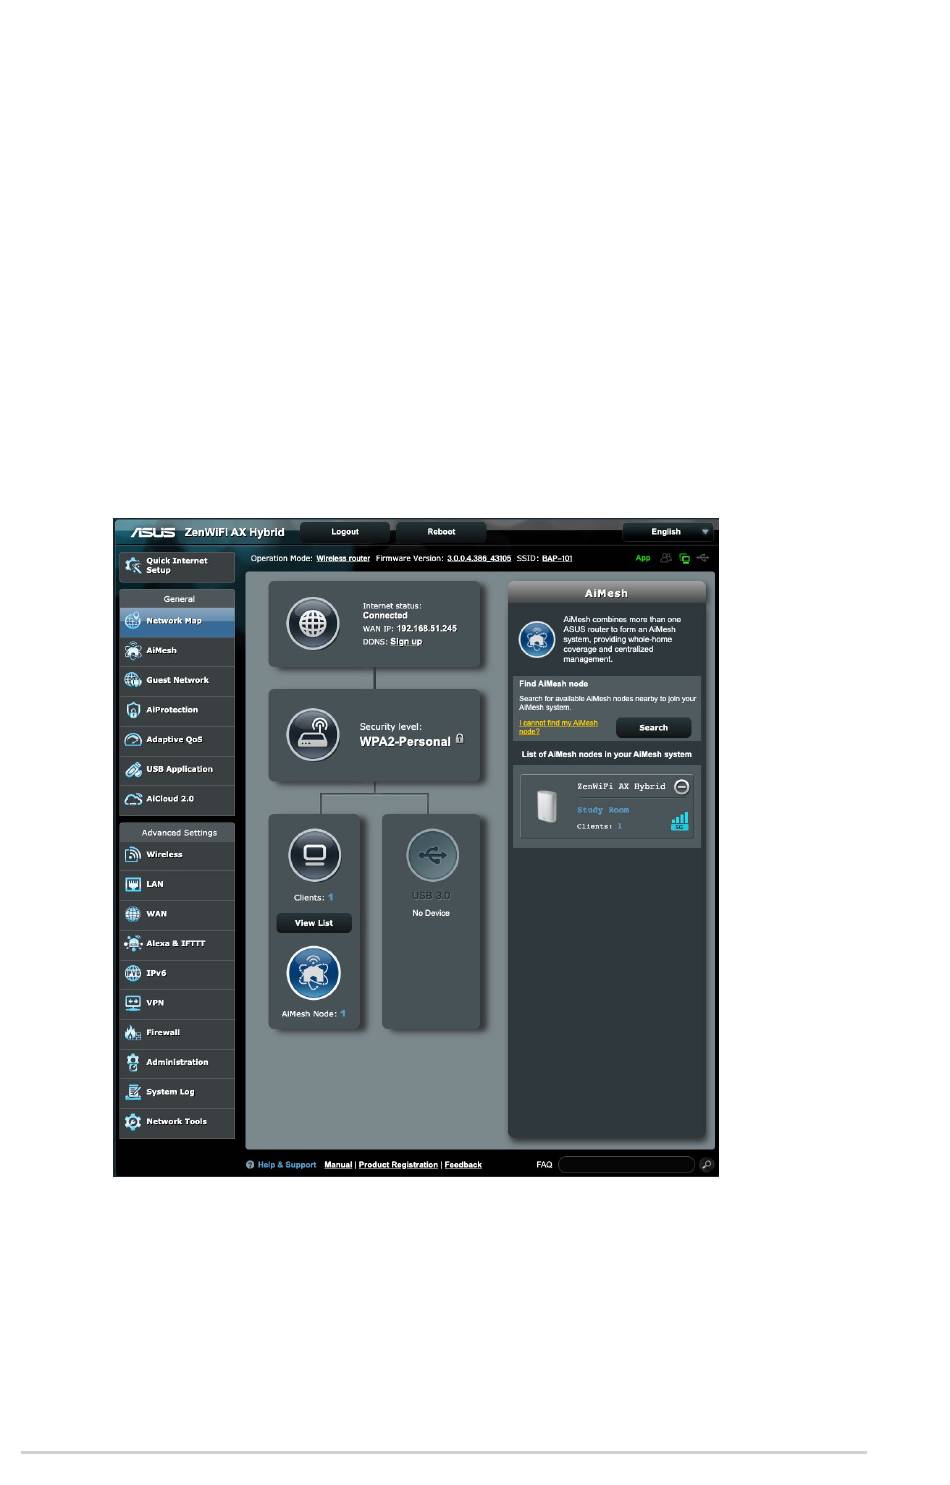This screenshot has height=1485, width=950.
Task: Click the Reboot button
Action: click(441, 532)
